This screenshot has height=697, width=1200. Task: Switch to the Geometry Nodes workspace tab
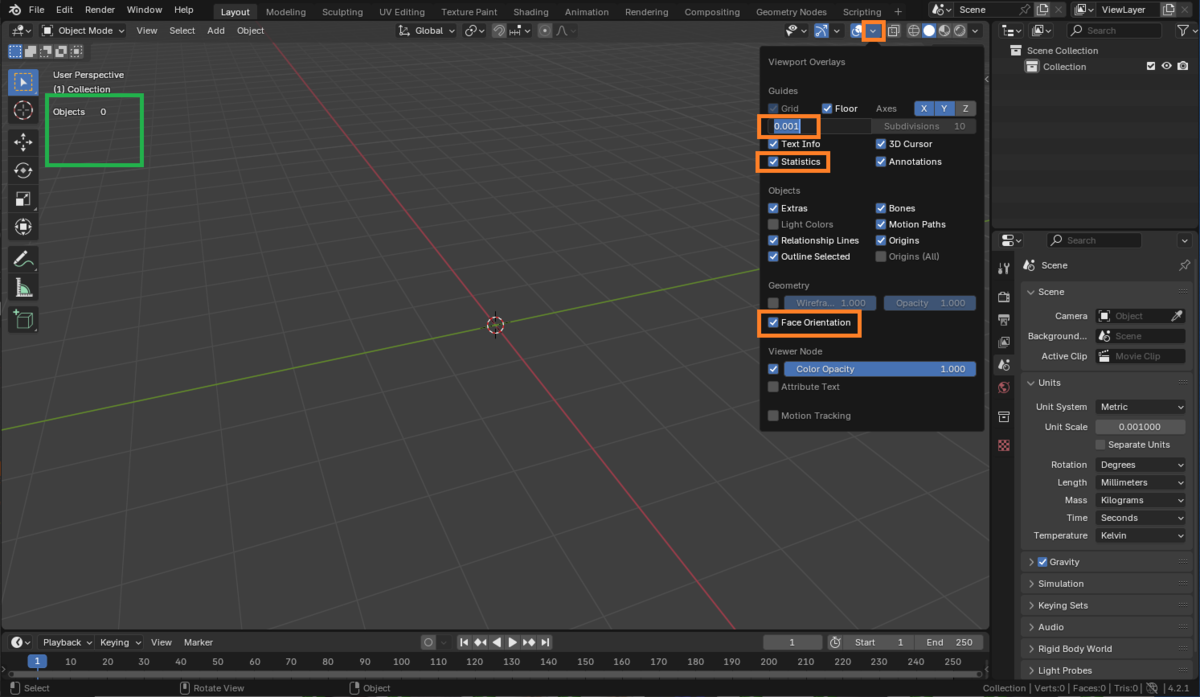(x=791, y=12)
